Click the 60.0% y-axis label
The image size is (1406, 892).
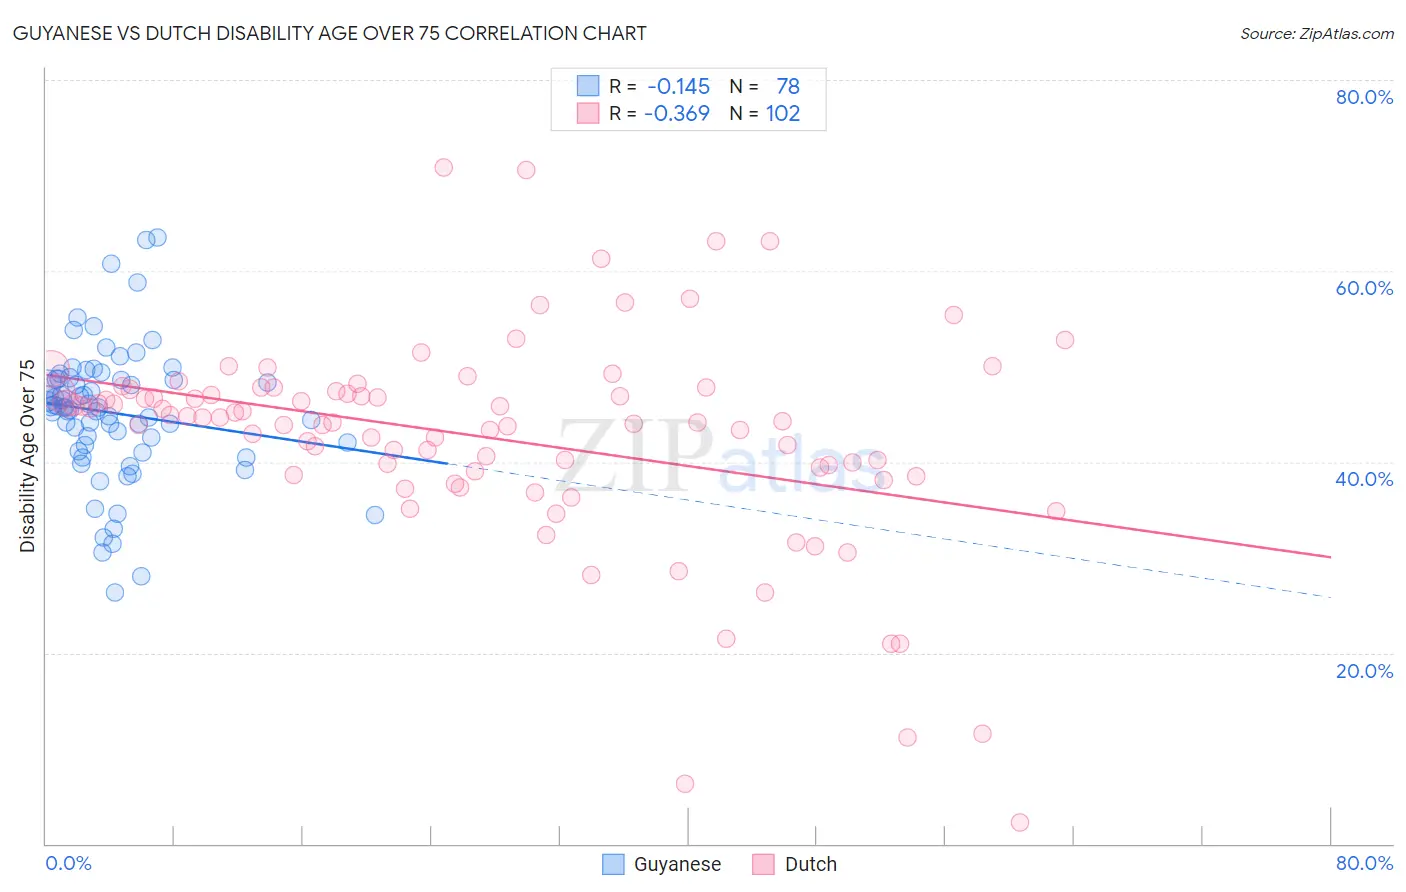(1364, 288)
